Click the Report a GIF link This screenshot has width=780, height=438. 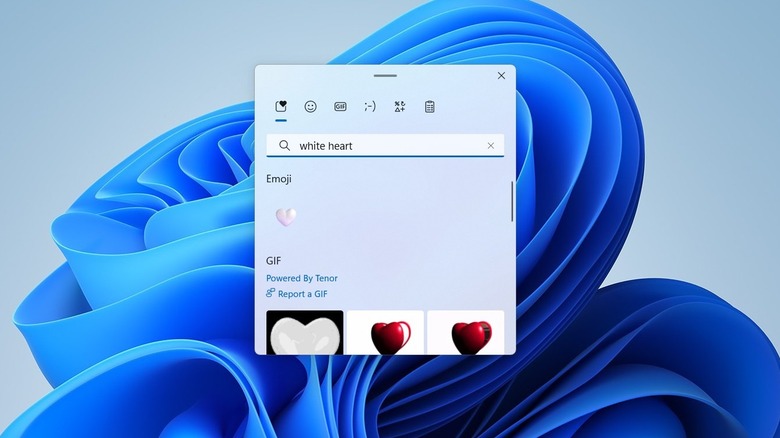click(297, 294)
